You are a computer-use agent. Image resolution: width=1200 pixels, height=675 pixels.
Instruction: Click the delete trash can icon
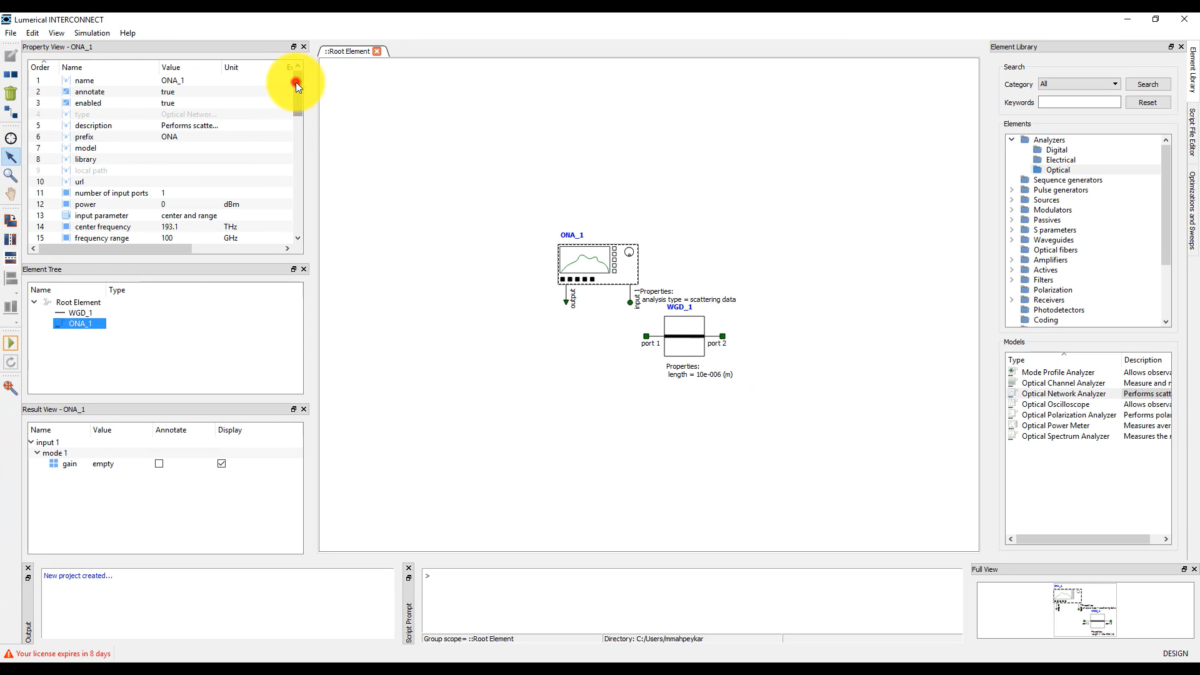coord(11,93)
